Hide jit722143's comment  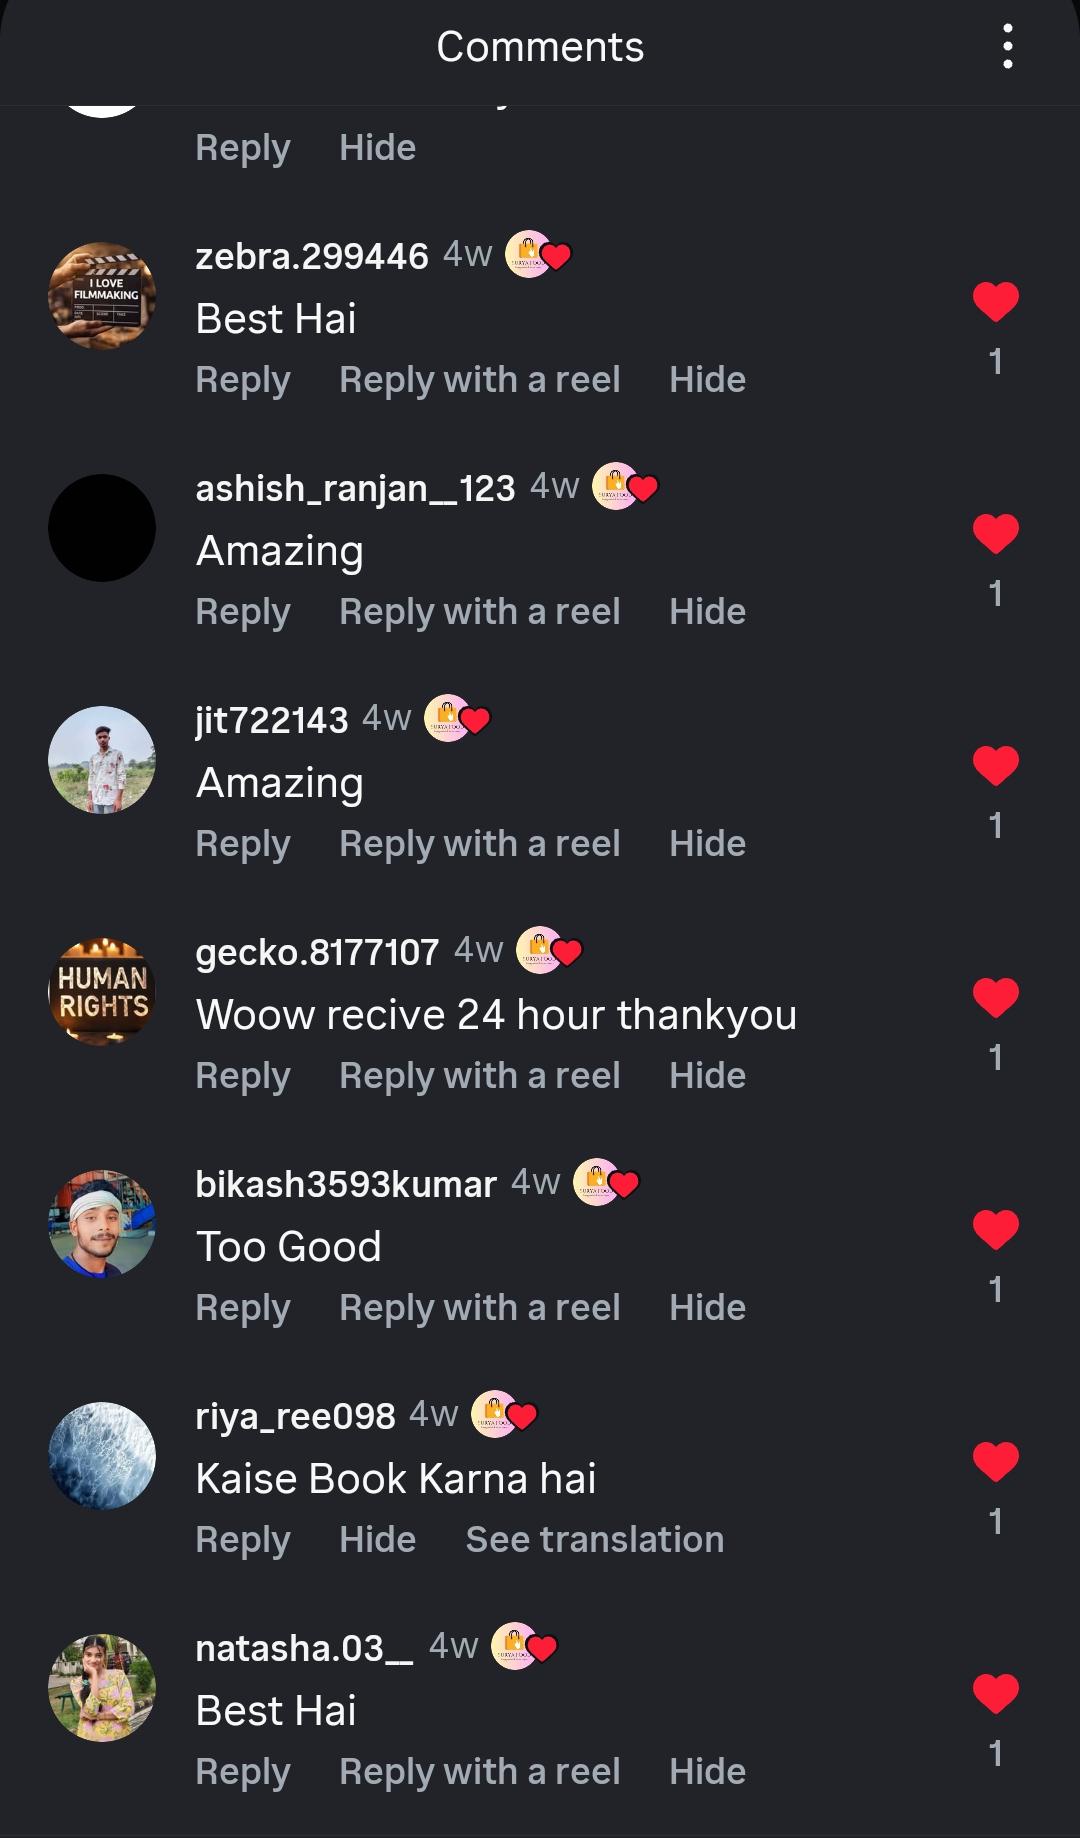(x=707, y=844)
